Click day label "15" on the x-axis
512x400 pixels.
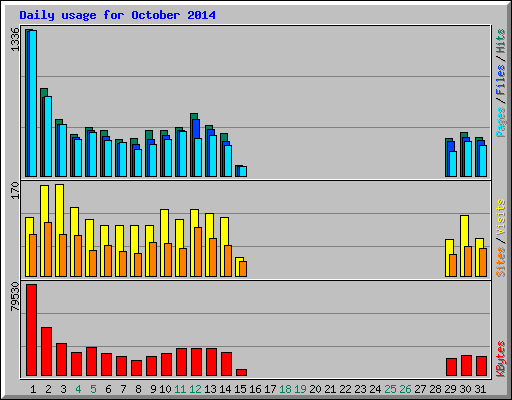tap(240, 389)
